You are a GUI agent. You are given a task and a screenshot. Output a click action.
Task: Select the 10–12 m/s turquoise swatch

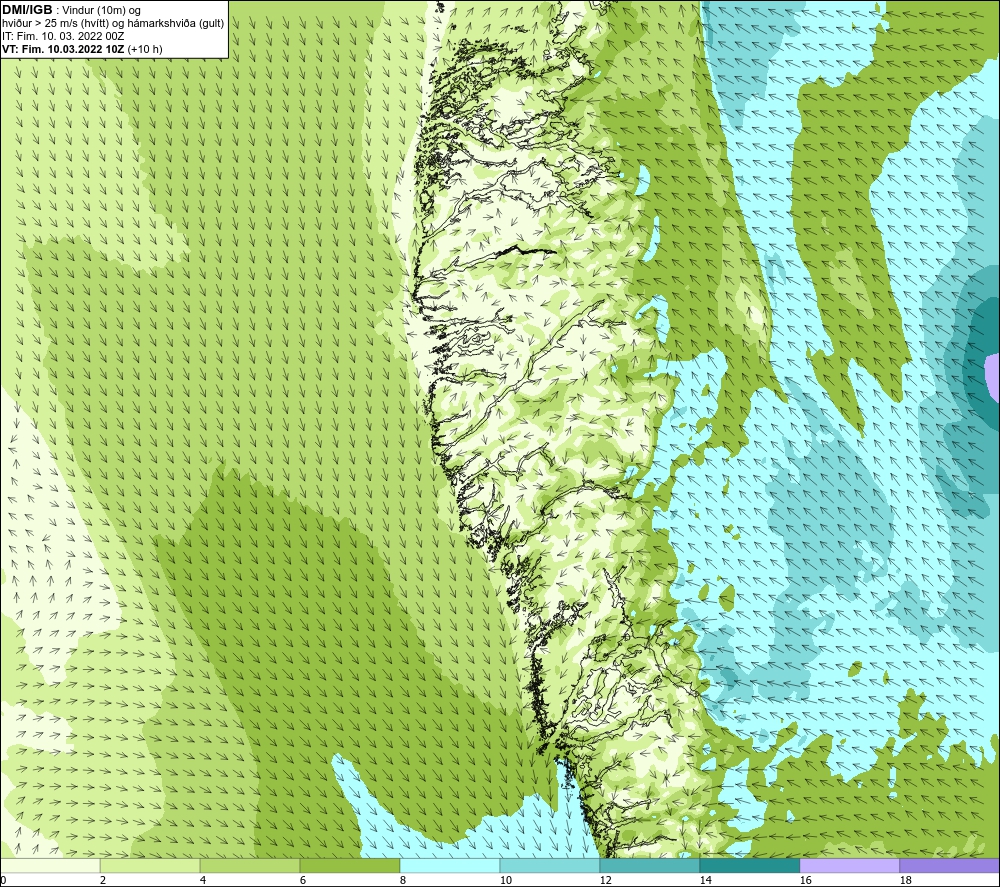tap(550, 865)
